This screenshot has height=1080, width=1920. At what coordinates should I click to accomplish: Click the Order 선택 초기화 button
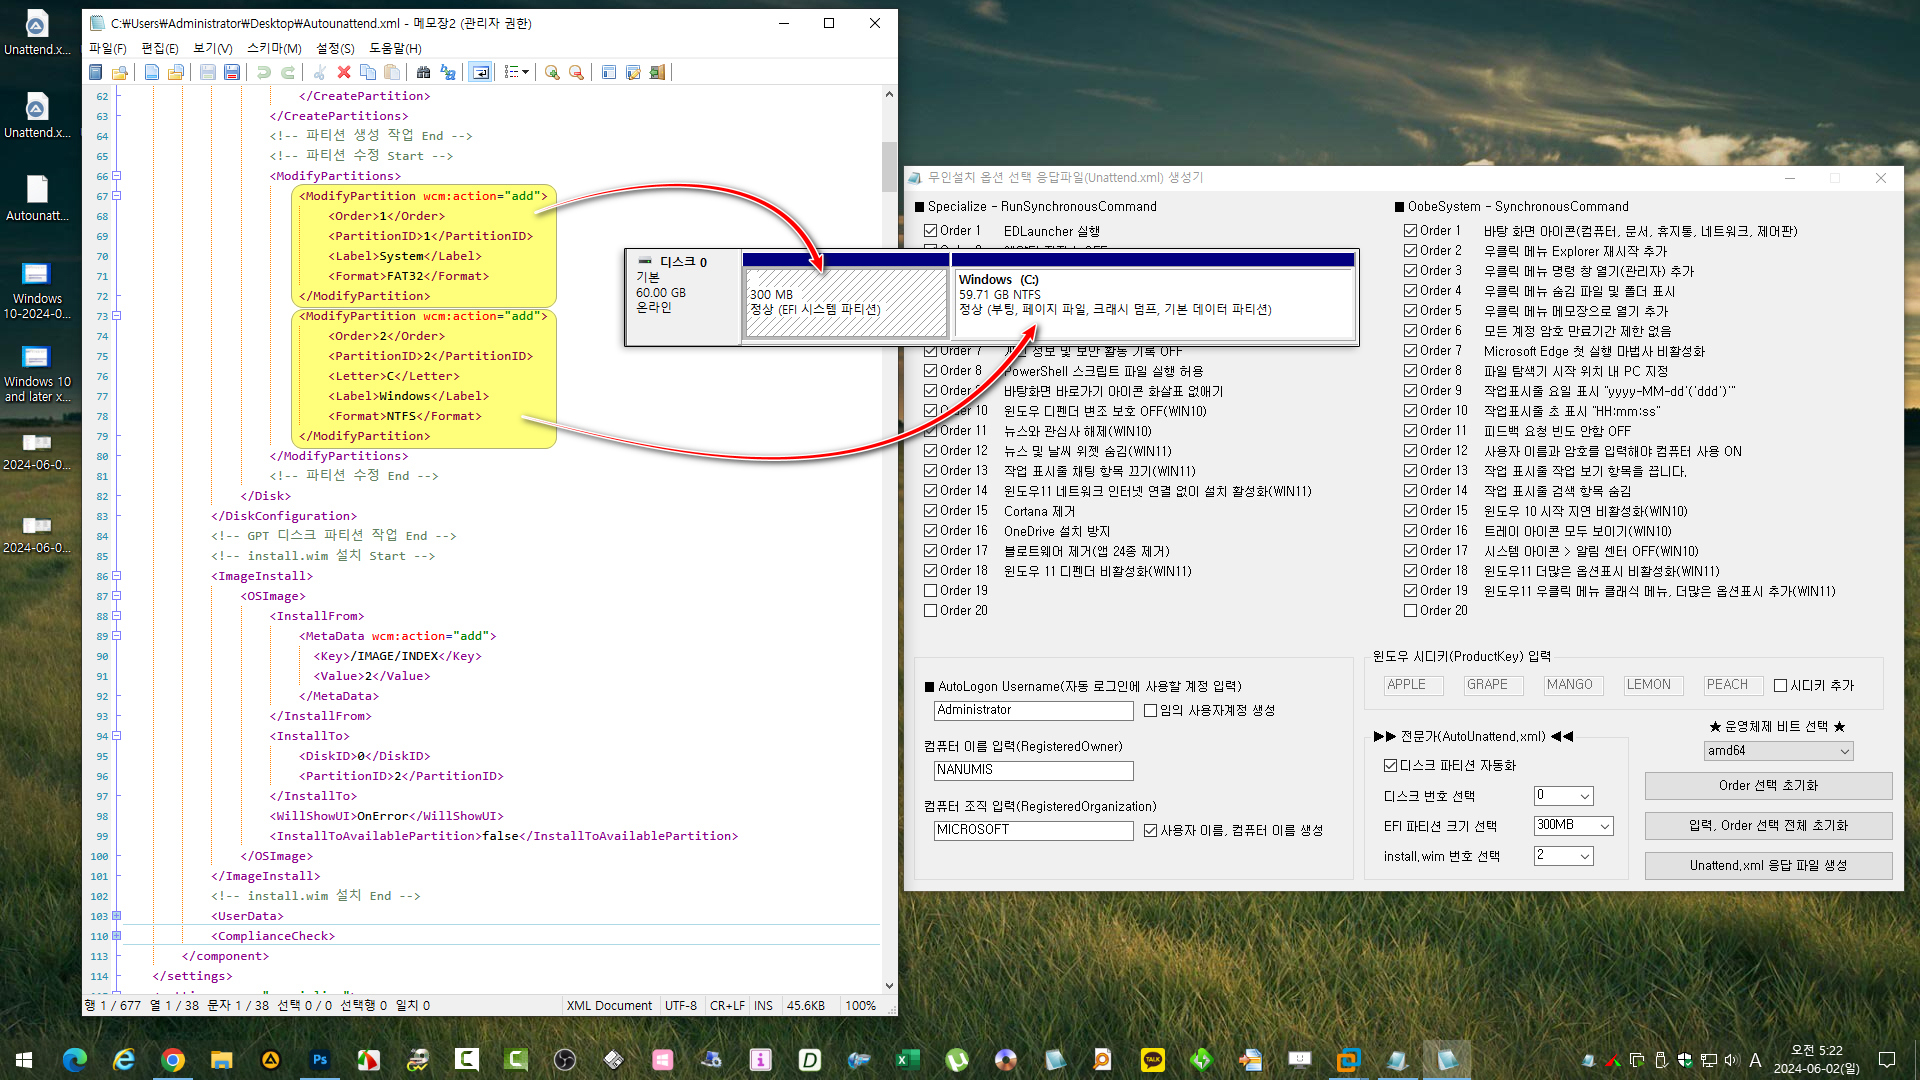click(1768, 786)
